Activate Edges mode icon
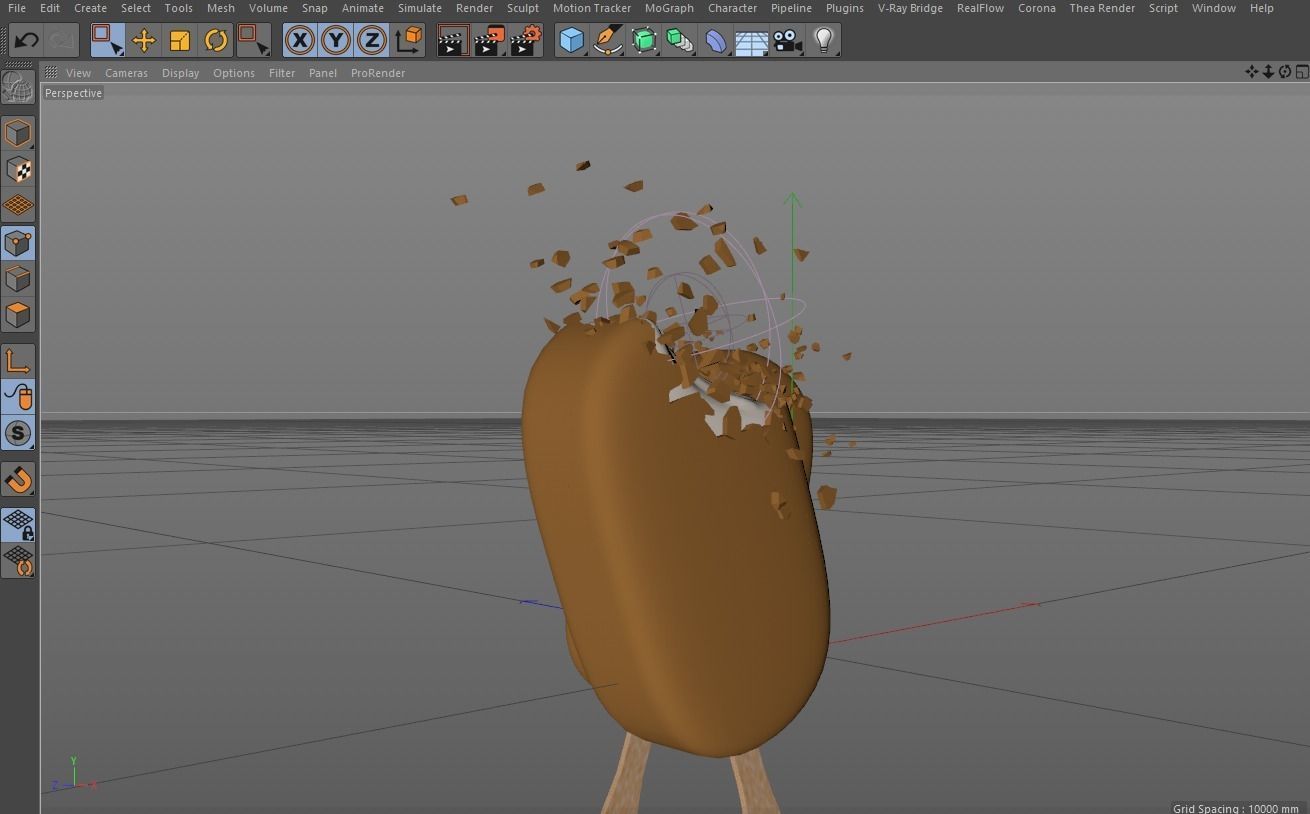Viewport: 1310px width, 814px height. click(x=18, y=279)
